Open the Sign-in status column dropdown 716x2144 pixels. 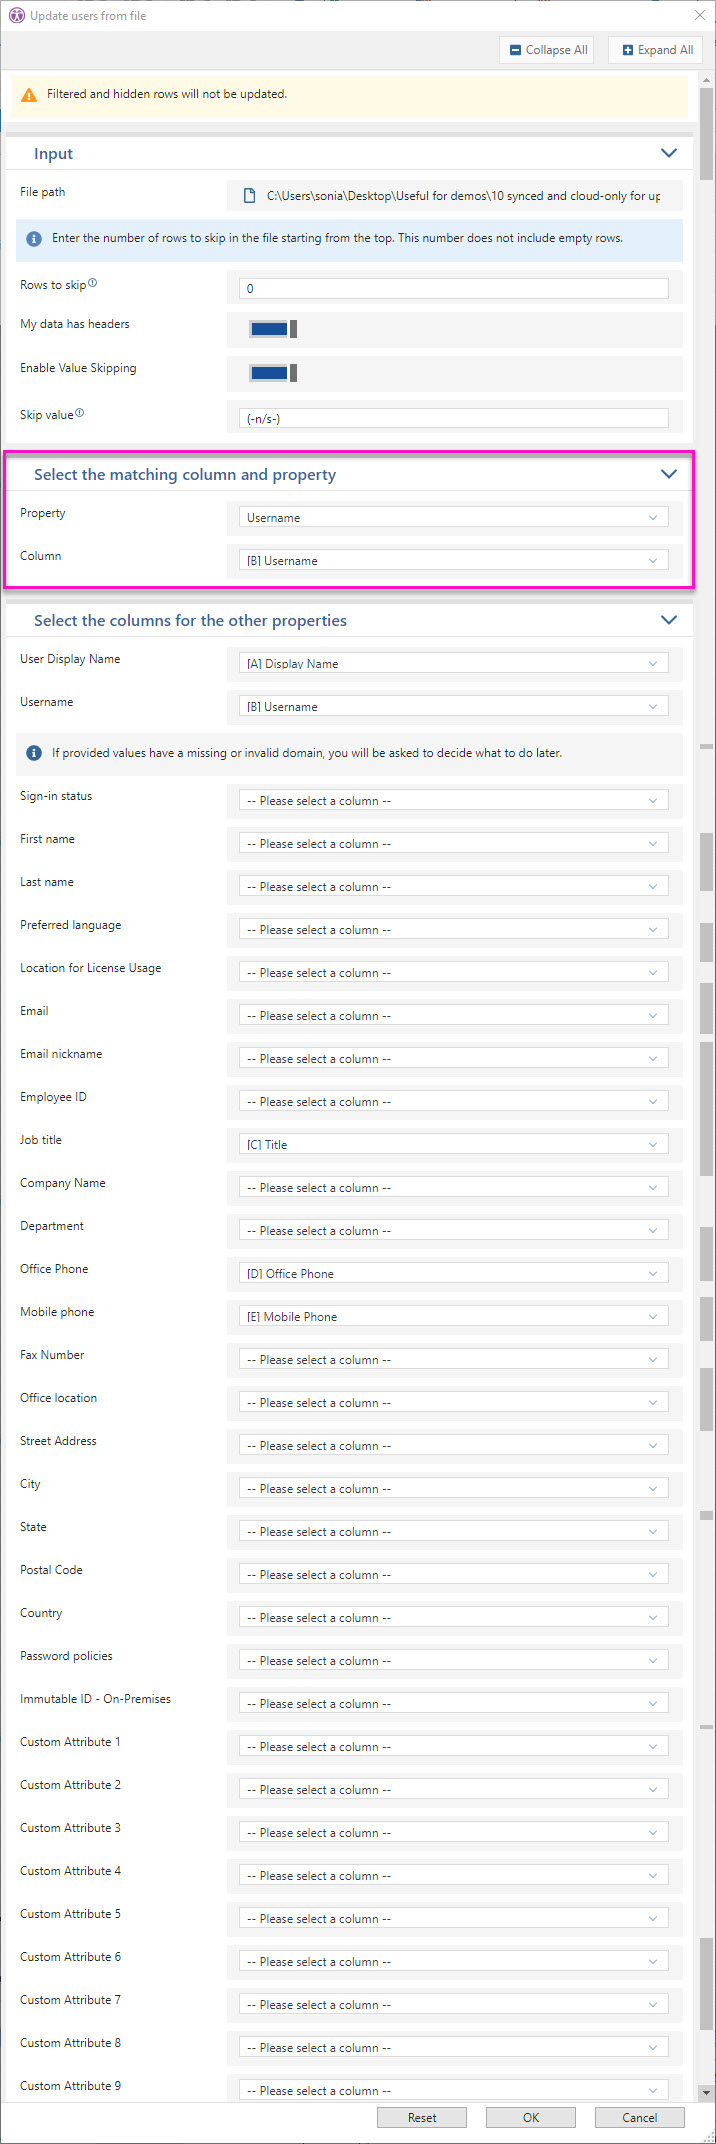pos(453,801)
